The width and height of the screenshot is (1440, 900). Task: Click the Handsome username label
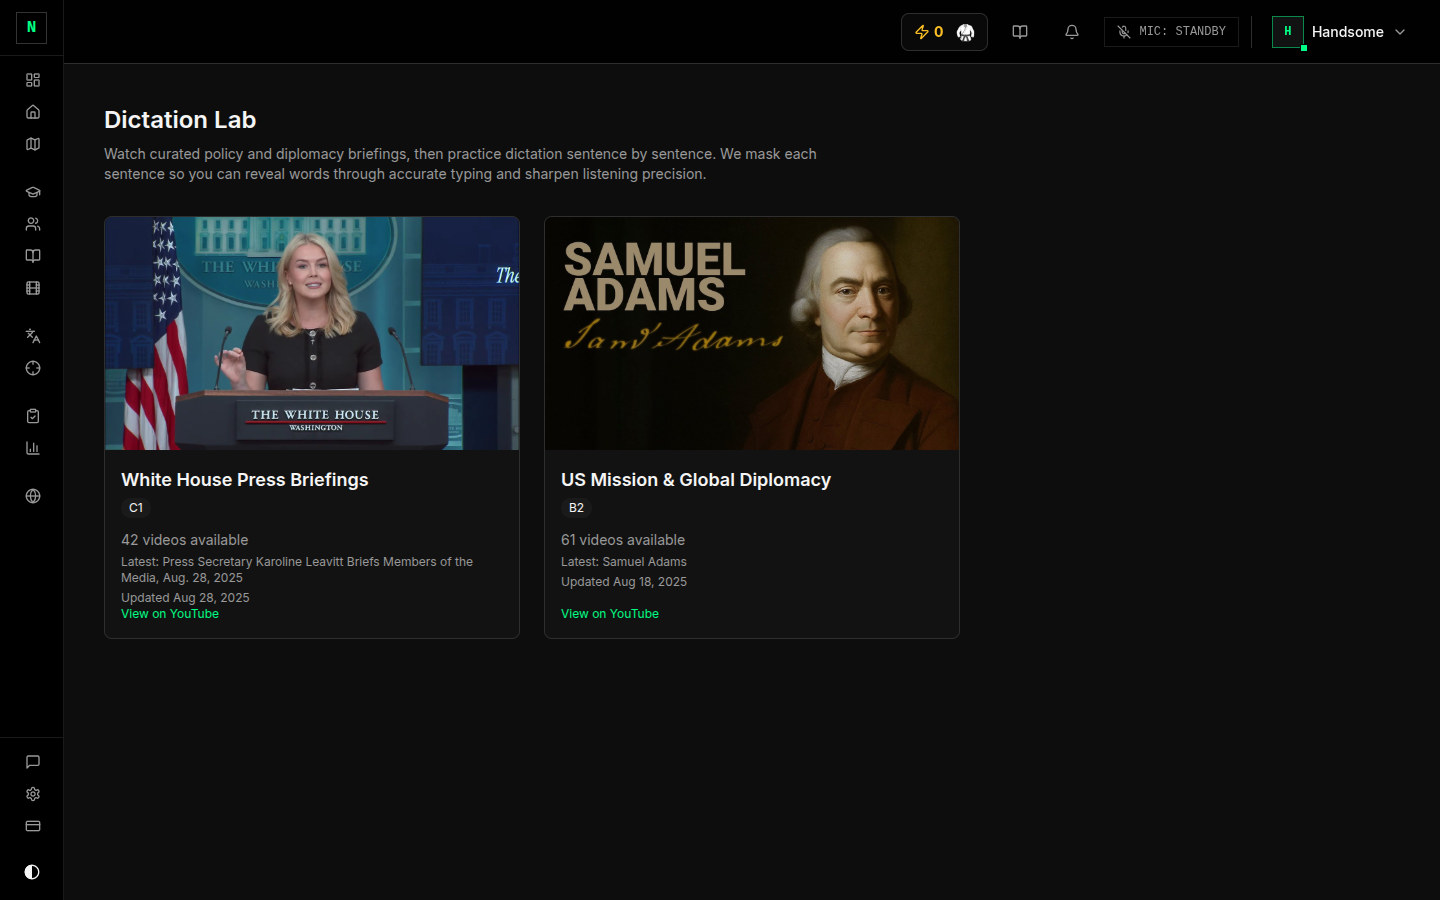[x=1348, y=32]
